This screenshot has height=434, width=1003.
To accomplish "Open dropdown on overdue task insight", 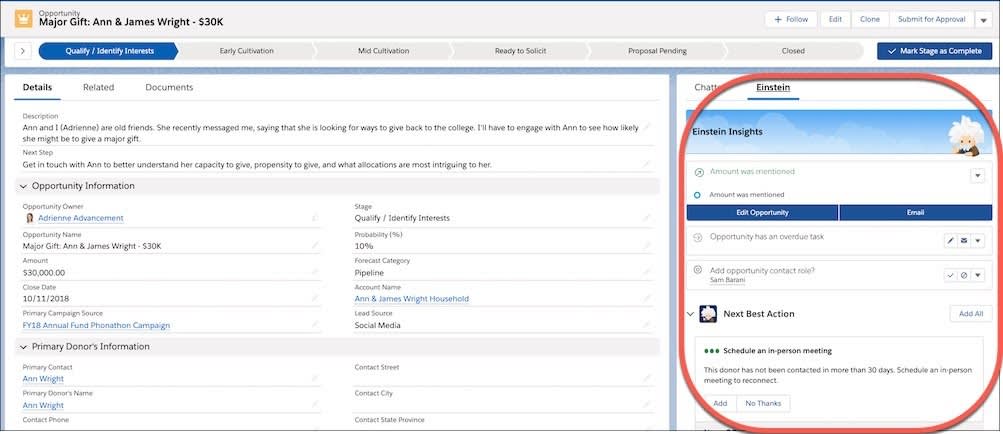I will [977, 241].
